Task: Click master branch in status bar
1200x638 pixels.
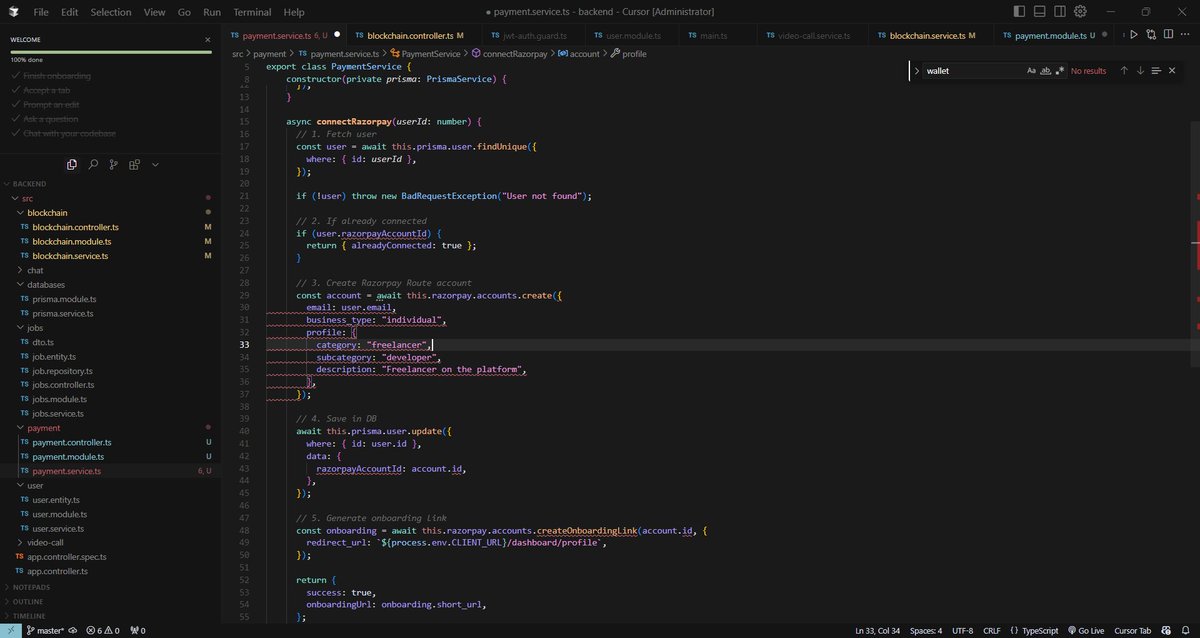Action: coord(45,631)
